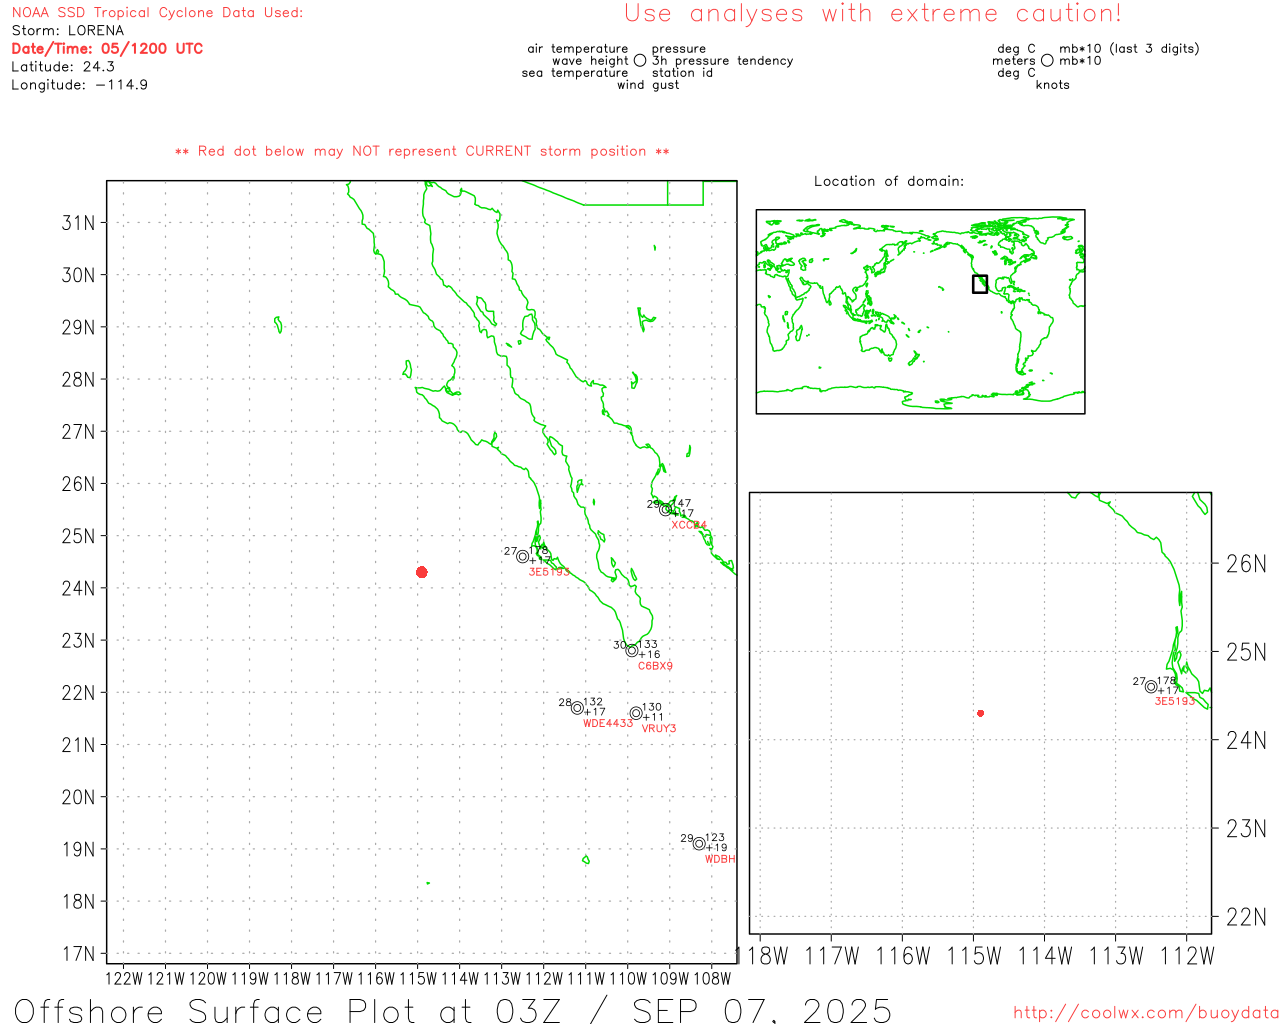Image resolution: width=1280 pixels, height=1024 pixels.
Task: Click the inset map's '115W' axis label
Action: 974,956
